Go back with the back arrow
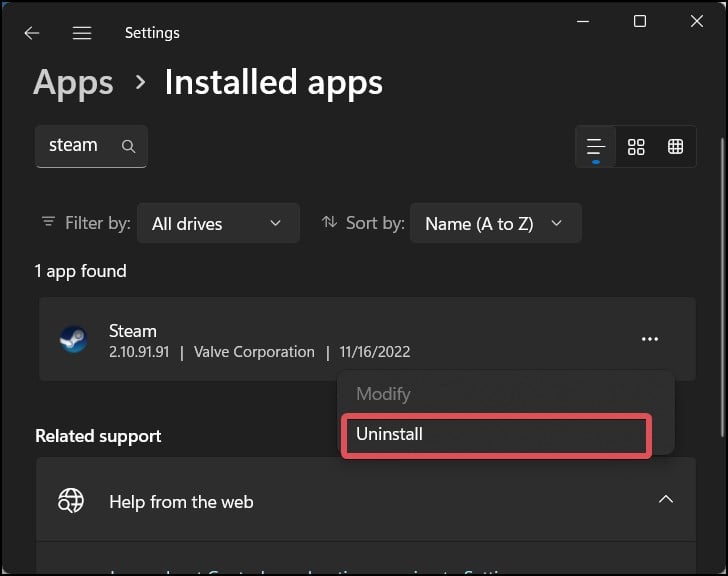 coord(32,33)
